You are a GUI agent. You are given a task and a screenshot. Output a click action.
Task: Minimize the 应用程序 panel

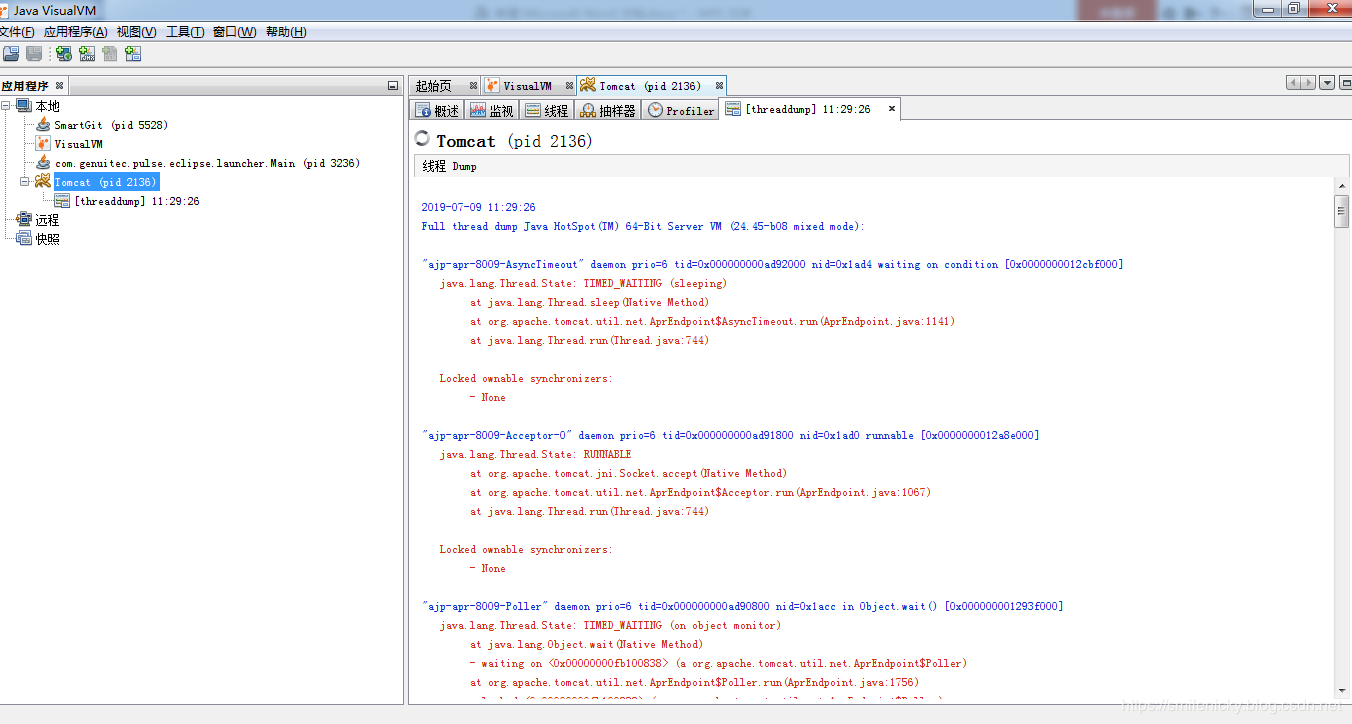point(393,86)
